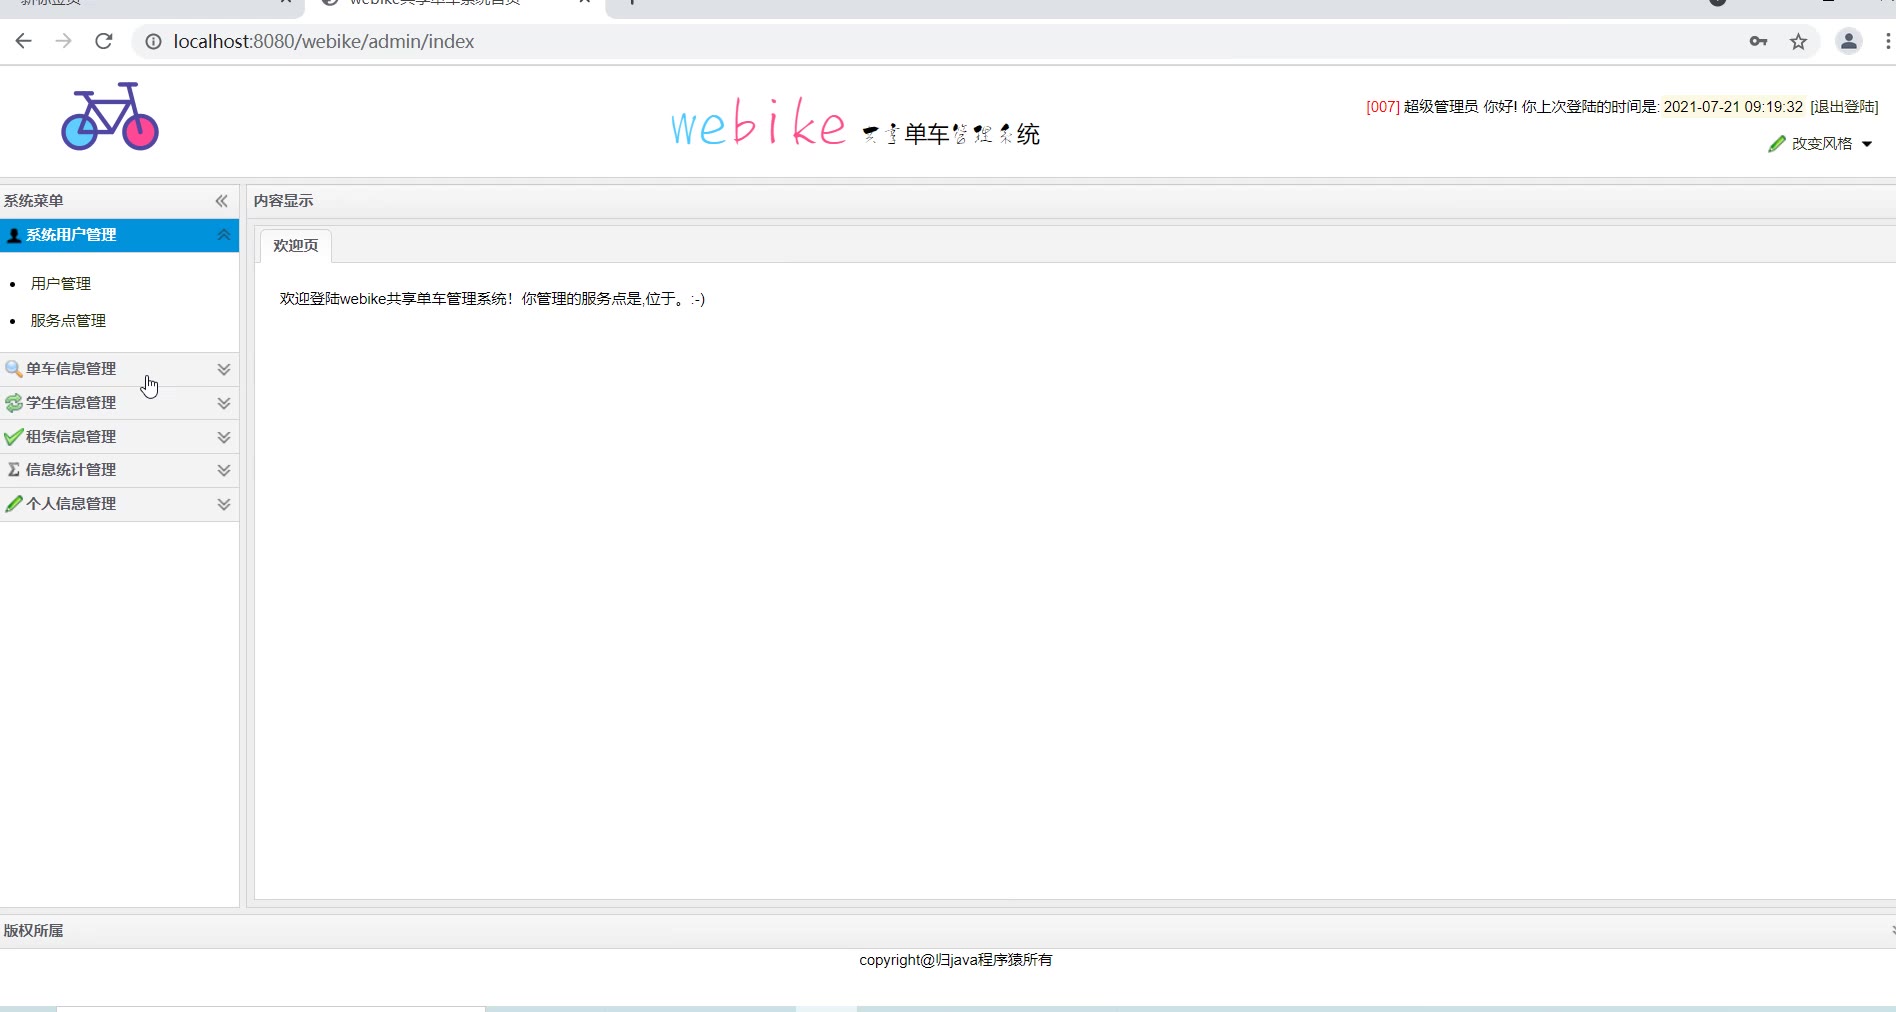Click the green icon beside 学生信息管理
The width and height of the screenshot is (1896, 1012).
14,403
